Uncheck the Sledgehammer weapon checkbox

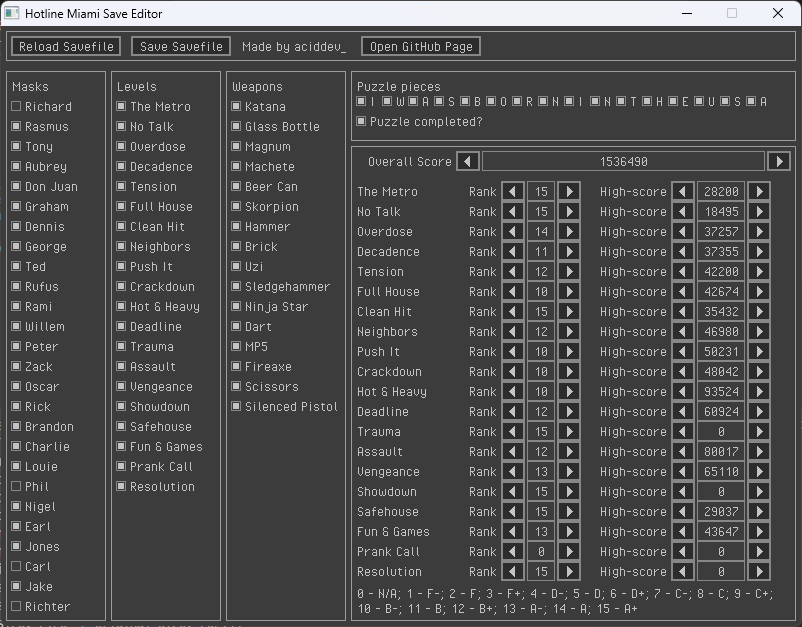[x=236, y=286]
